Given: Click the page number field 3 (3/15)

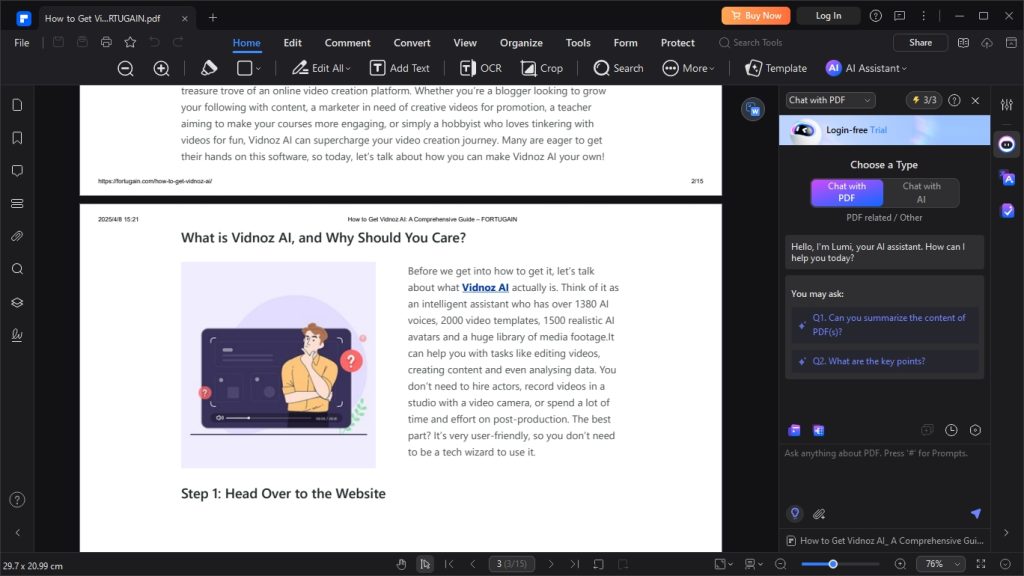Looking at the screenshot, I should 511,564.
